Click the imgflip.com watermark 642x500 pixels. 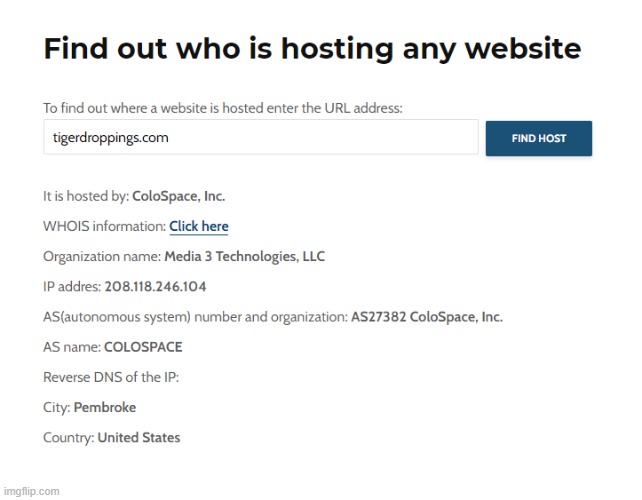(31, 491)
